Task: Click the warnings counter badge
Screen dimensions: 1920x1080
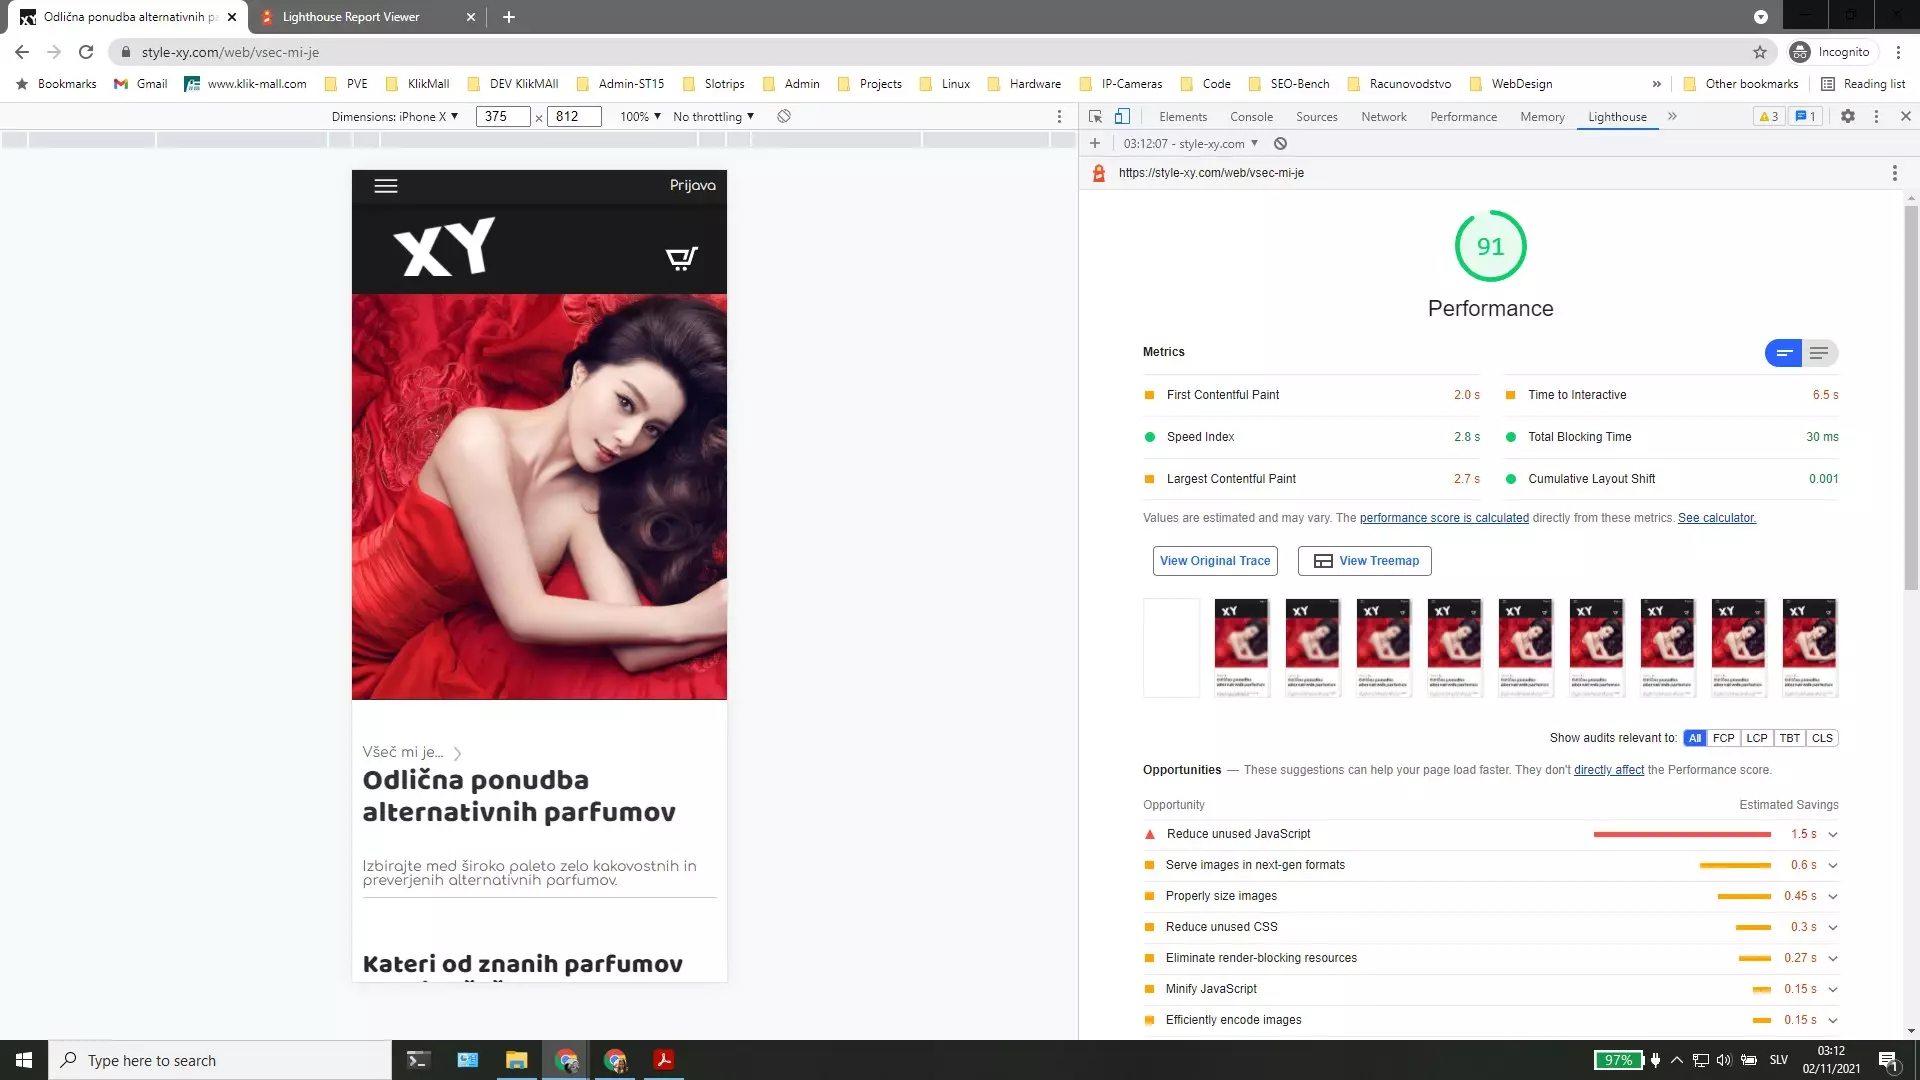Action: tap(1768, 117)
